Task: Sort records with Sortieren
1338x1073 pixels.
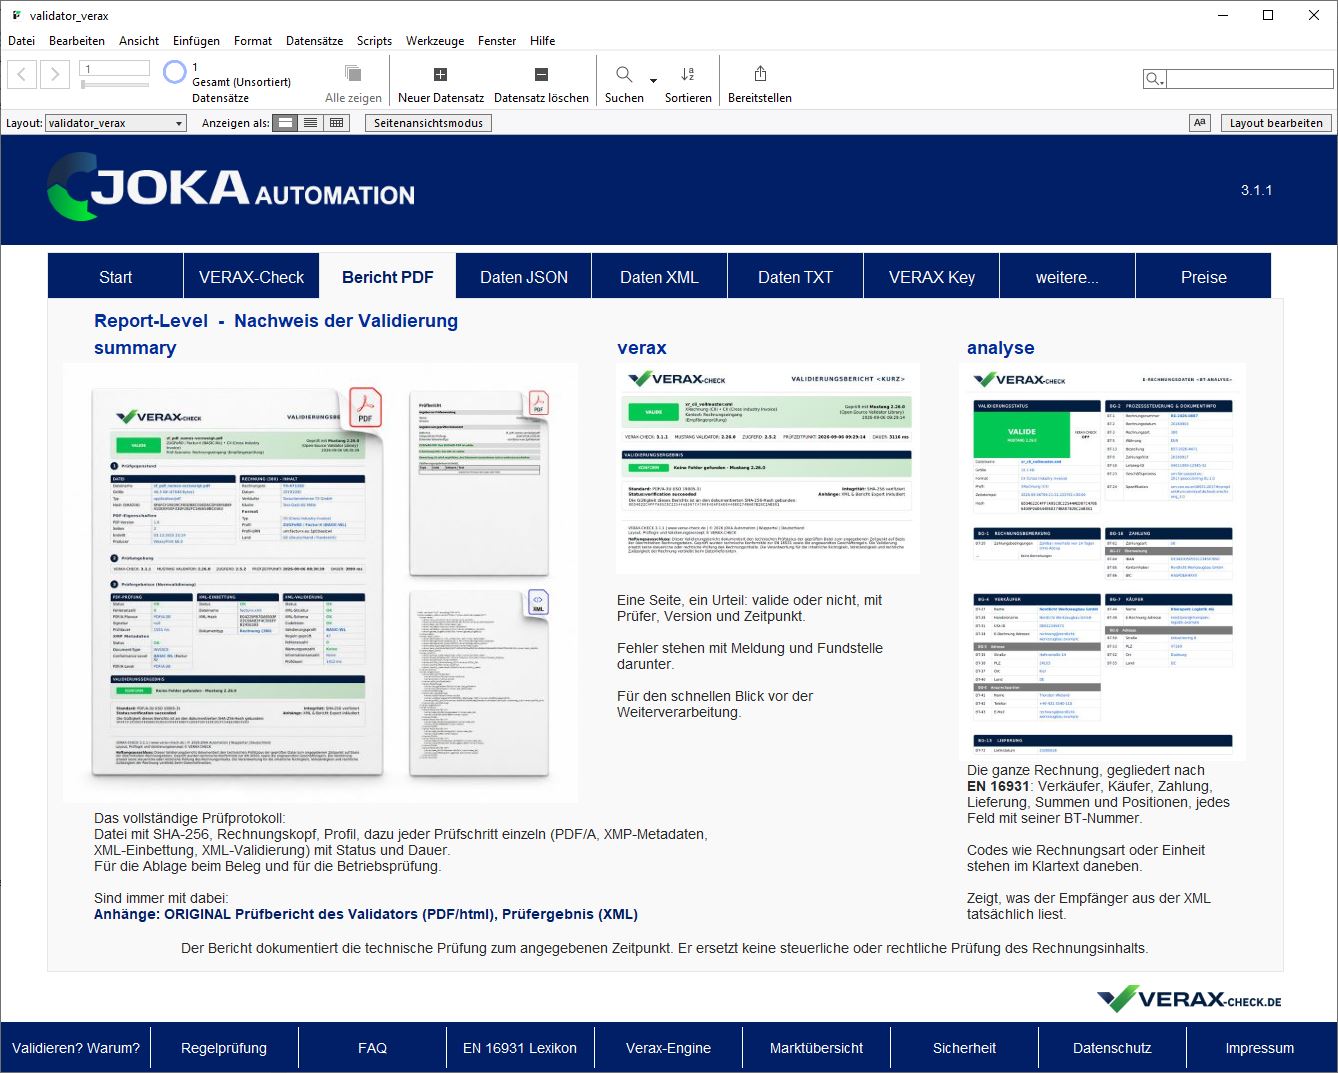Action: coord(688,84)
